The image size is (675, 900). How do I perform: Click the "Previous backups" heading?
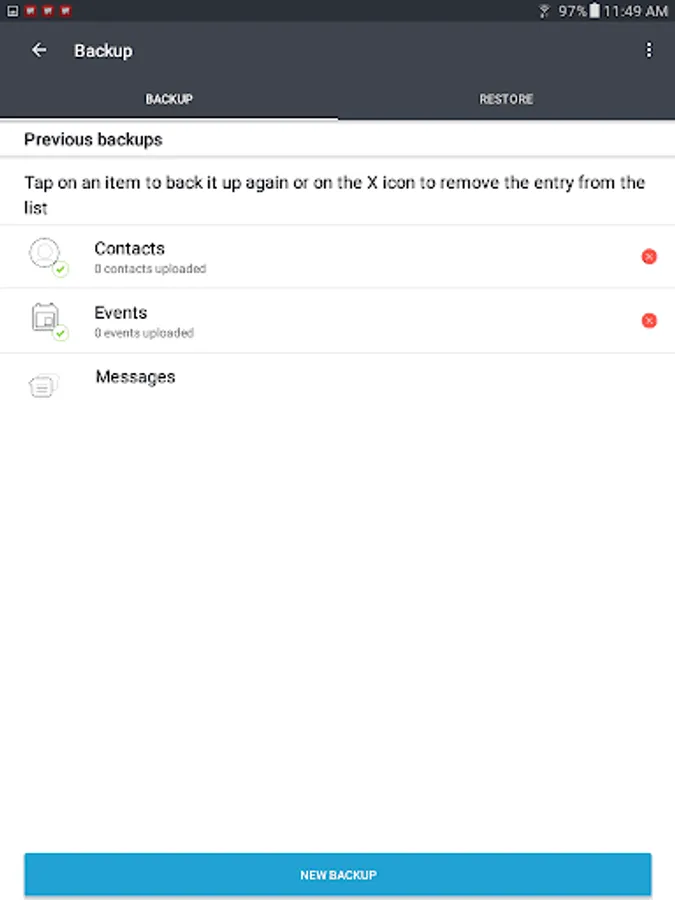tap(93, 140)
